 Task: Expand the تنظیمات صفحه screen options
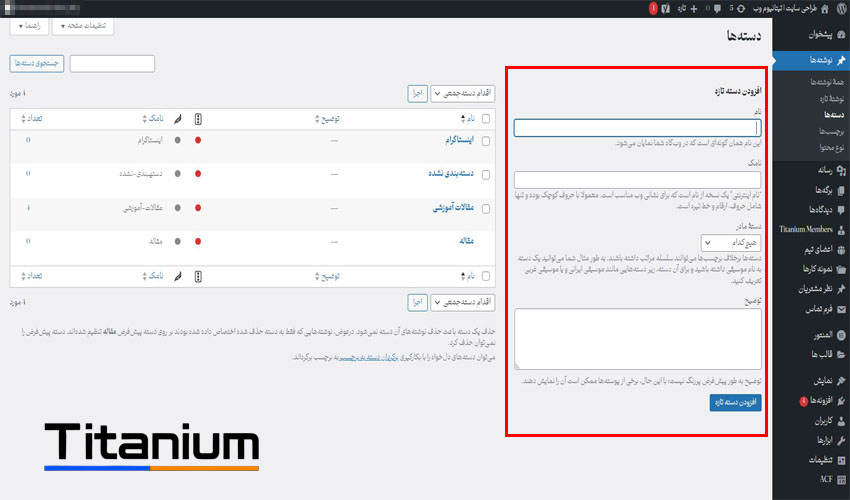click(x=83, y=26)
